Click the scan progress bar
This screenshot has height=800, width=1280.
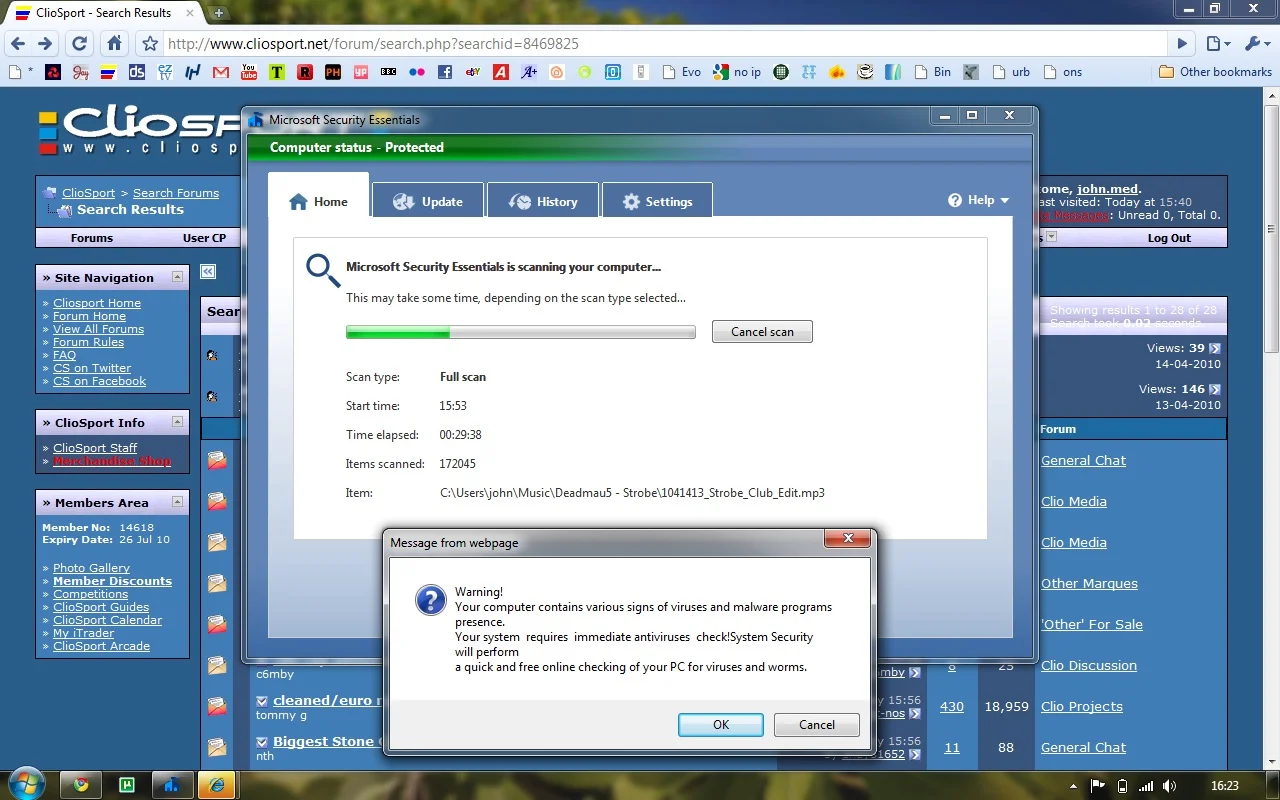click(521, 332)
